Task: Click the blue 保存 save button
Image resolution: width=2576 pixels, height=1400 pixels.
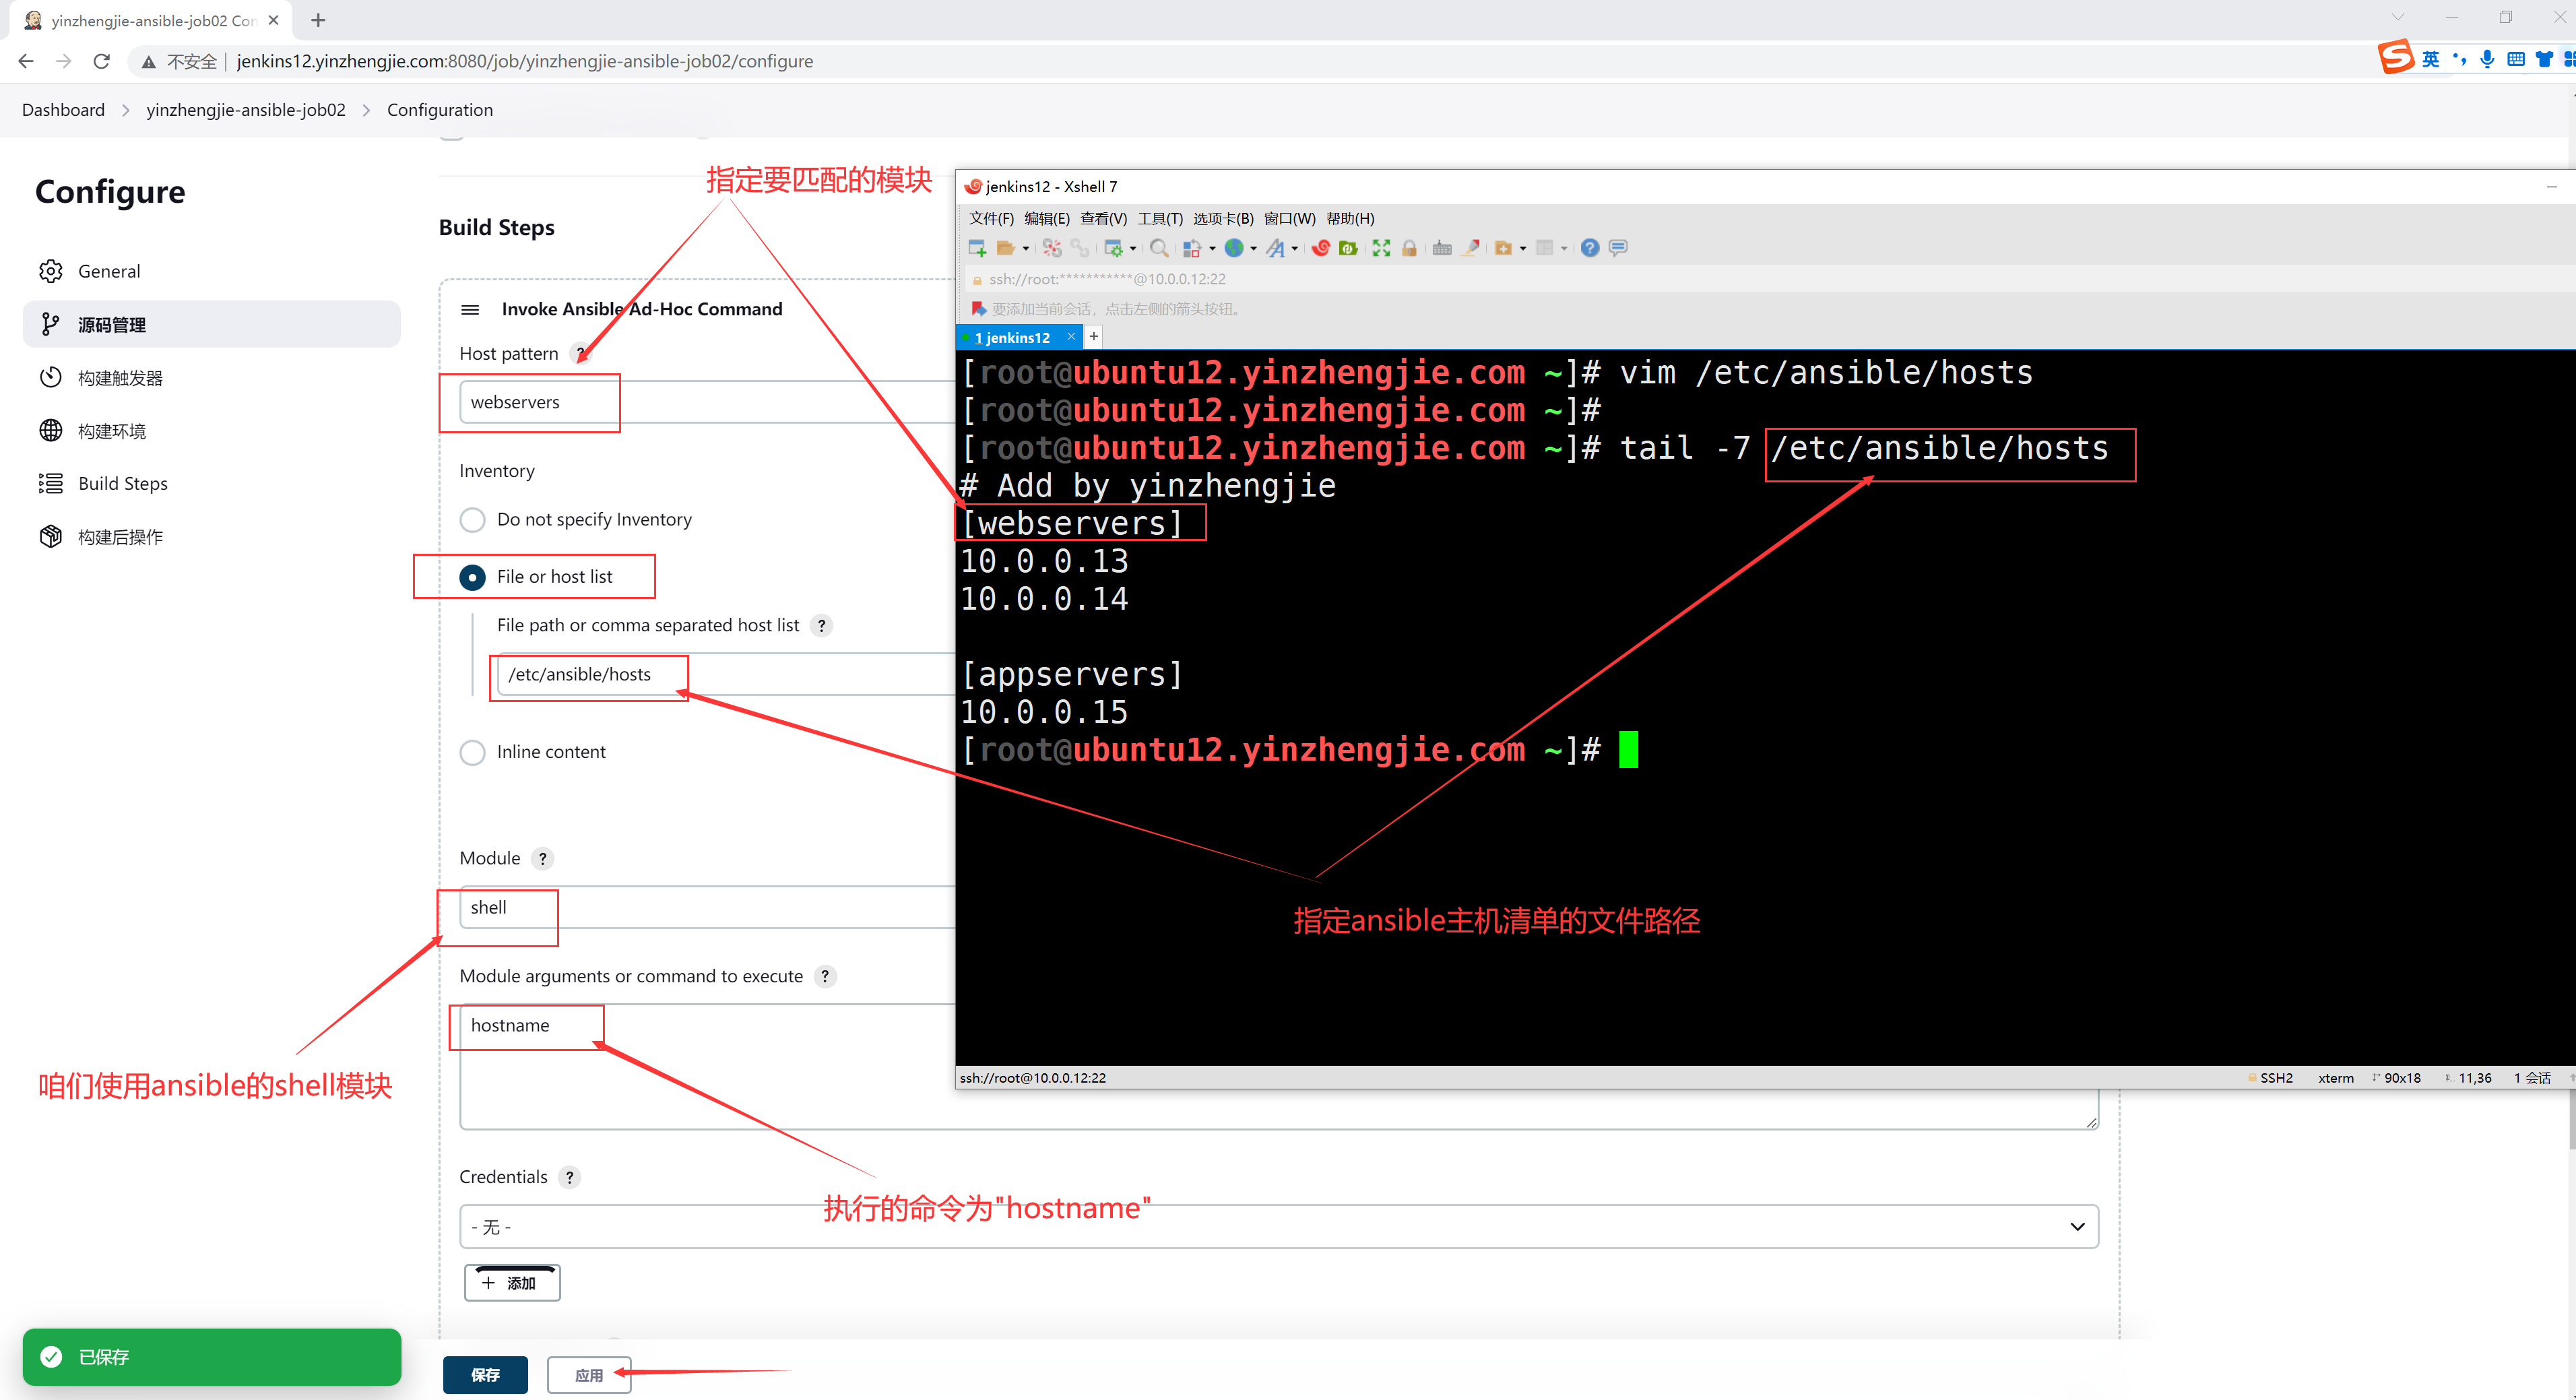Action: [485, 1375]
